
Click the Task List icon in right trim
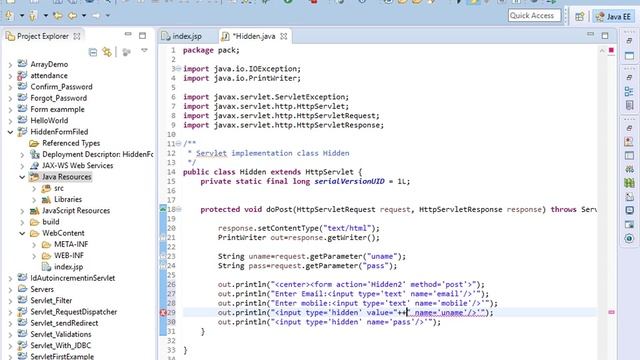629,105
